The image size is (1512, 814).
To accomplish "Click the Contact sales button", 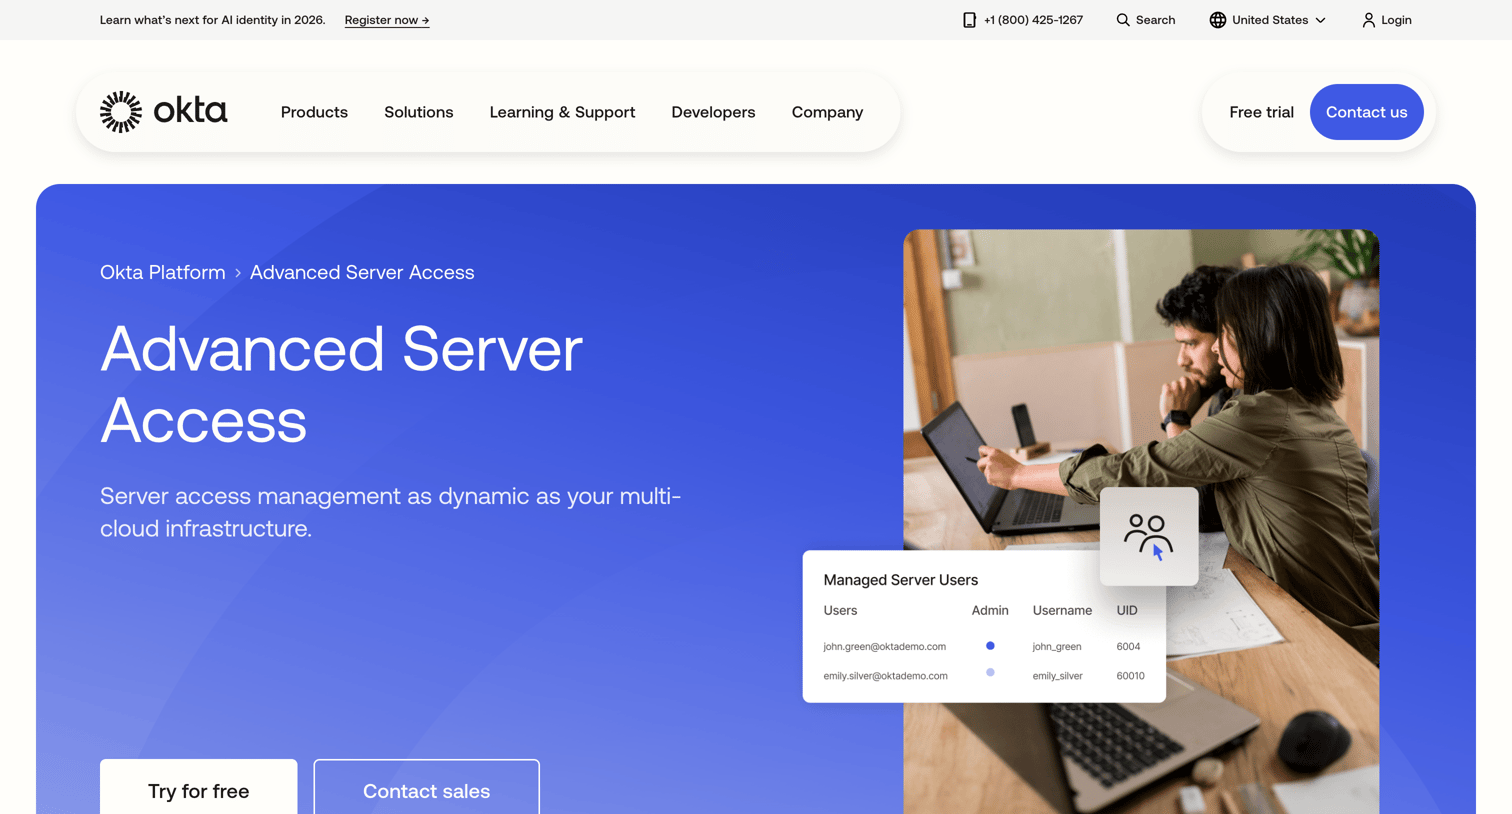I will [426, 787].
